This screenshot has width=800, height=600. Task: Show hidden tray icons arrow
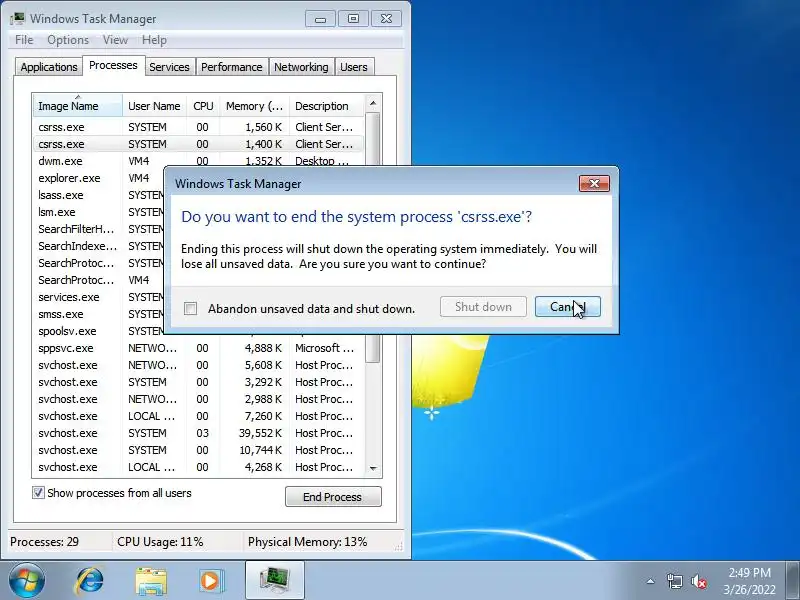click(x=651, y=581)
